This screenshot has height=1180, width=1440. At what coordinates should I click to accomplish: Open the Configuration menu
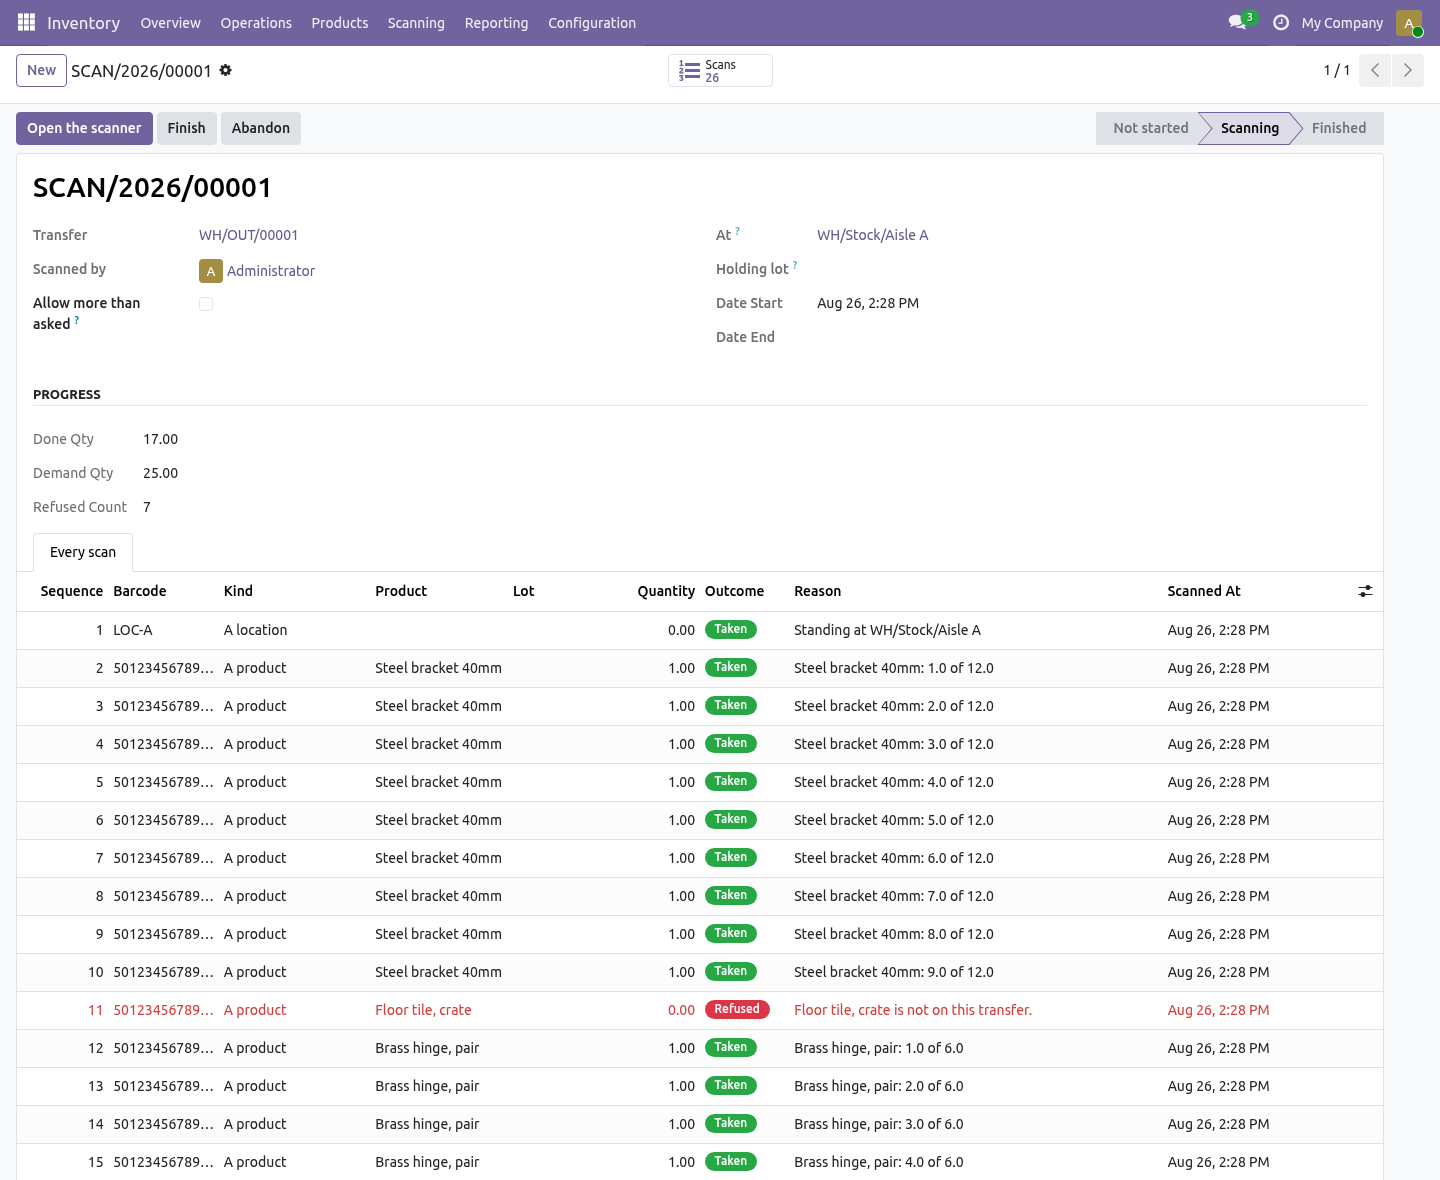(592, 22)
